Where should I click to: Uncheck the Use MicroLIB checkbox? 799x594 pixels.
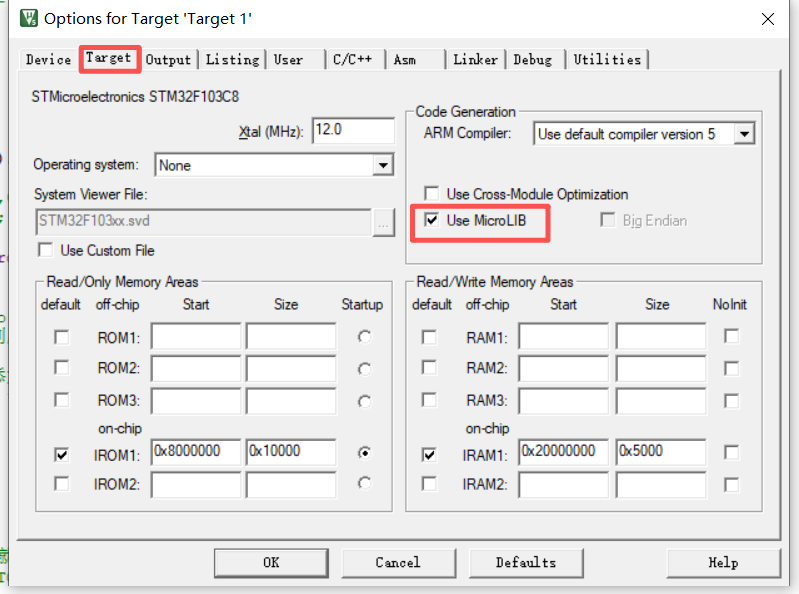432,220
